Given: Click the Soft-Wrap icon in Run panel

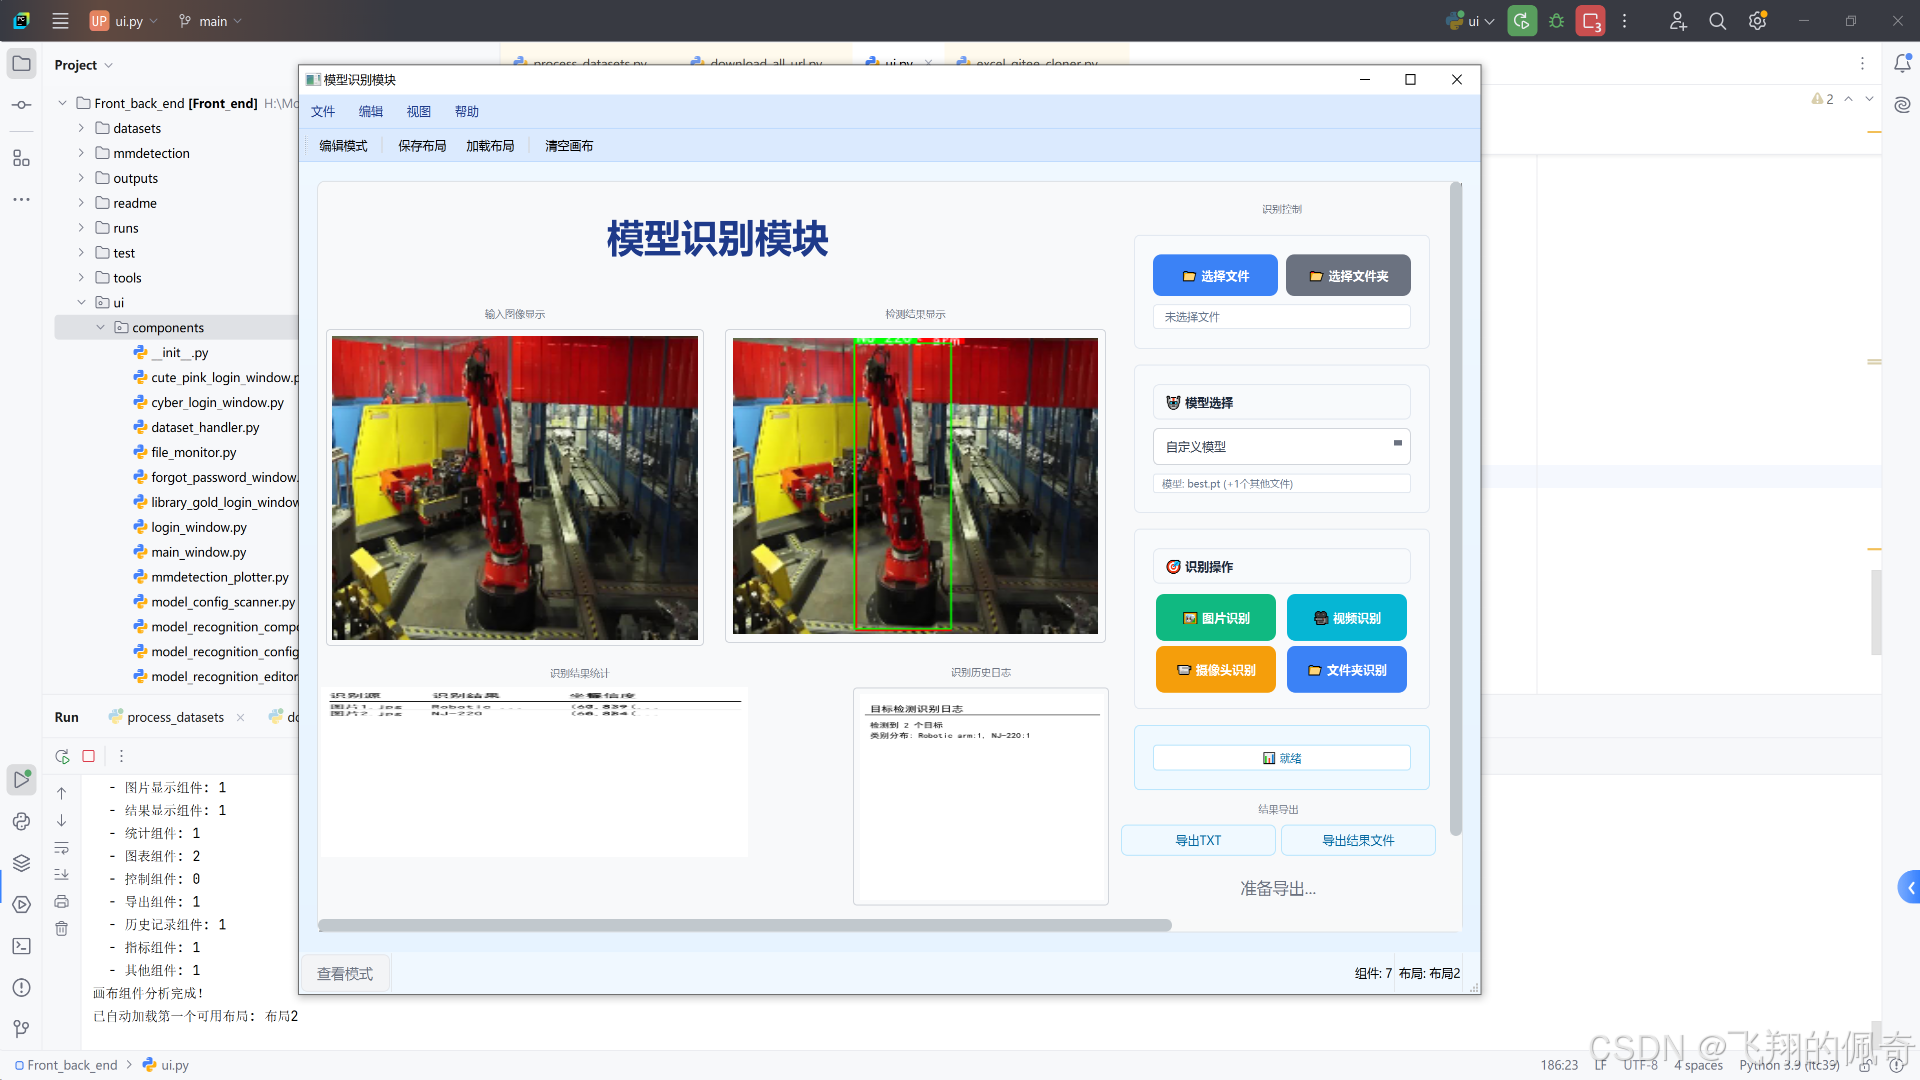Looking at the screenshot, I should (61, 848).
